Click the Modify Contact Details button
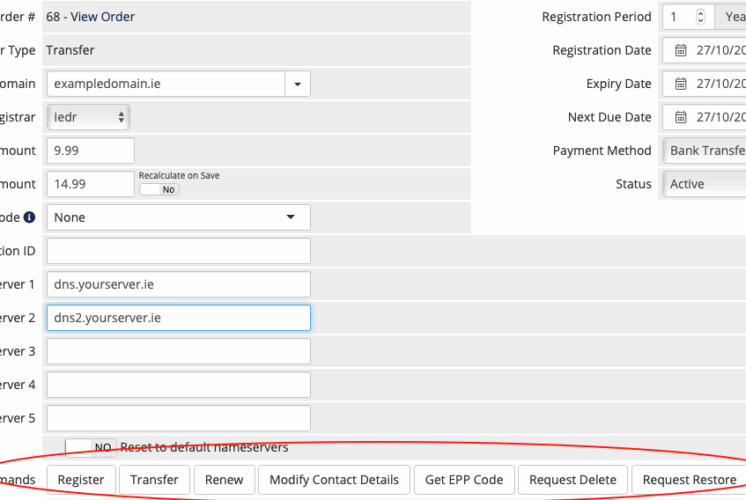Screen dimensions: 746x500 [x=334, y=480]
